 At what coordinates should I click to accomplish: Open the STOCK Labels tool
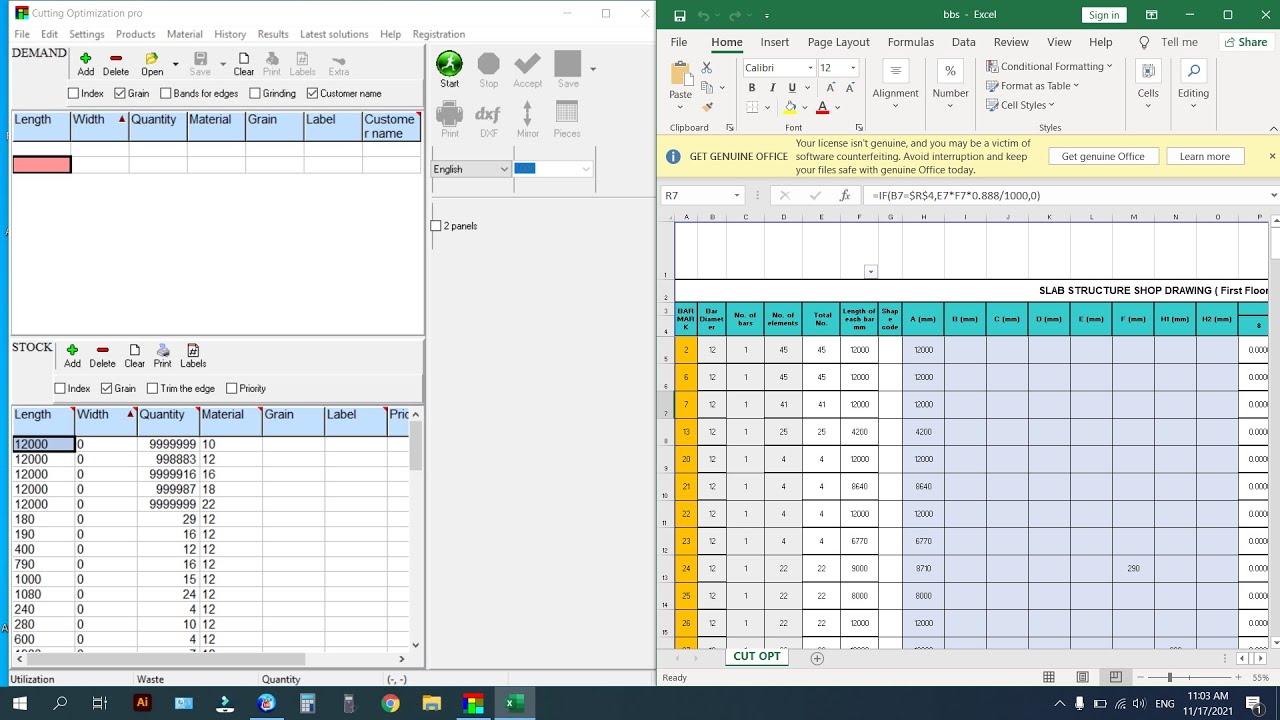(193, 356)
